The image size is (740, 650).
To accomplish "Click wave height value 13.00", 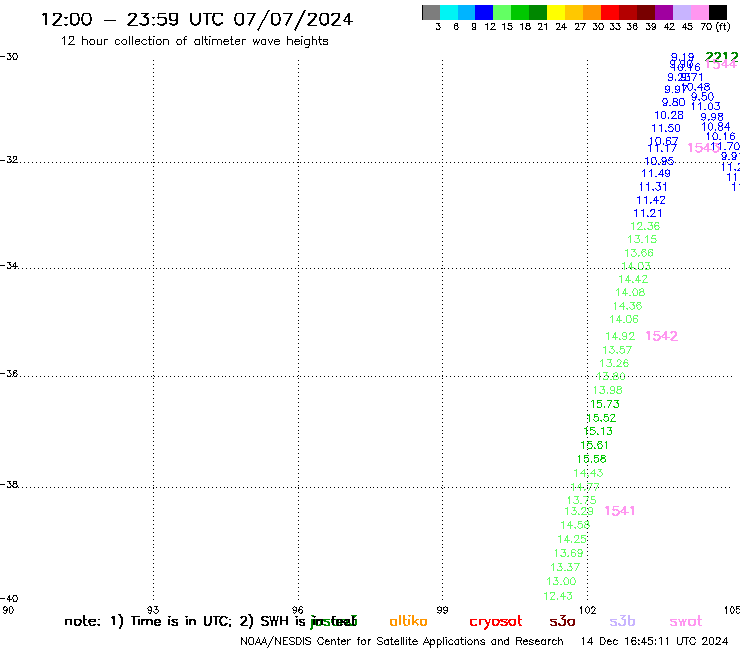I will pyautogui.click(x=561, y=582).
